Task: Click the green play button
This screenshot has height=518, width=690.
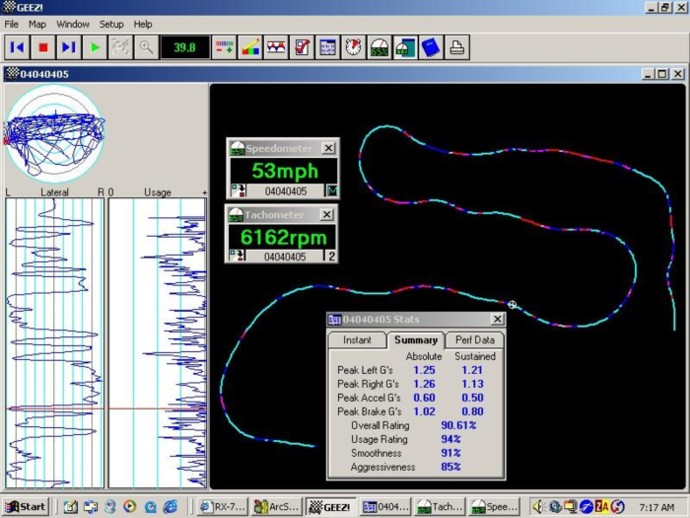Action: tap(95, 46)
